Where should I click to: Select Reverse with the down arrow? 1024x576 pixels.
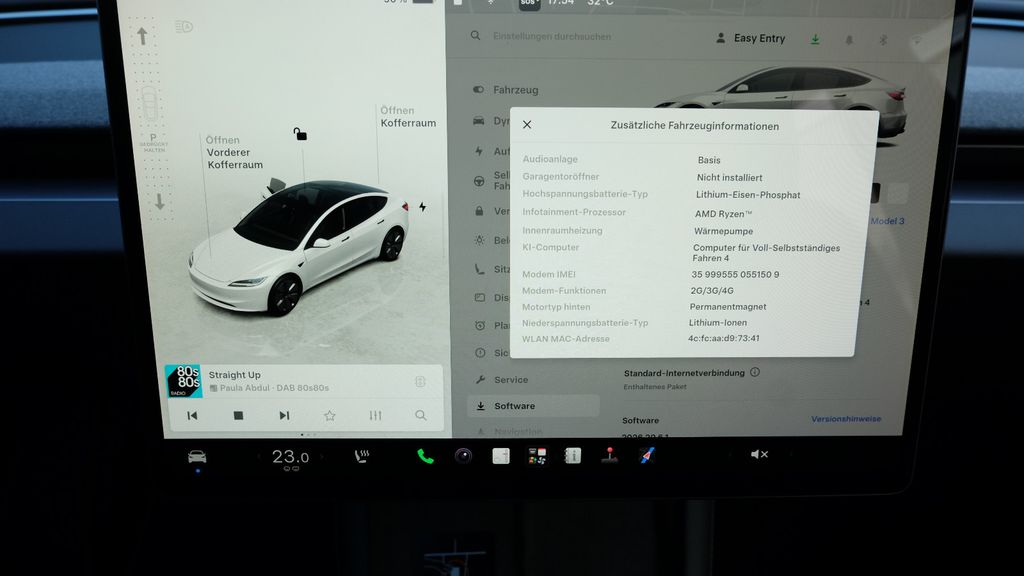(x=160, y=202)
